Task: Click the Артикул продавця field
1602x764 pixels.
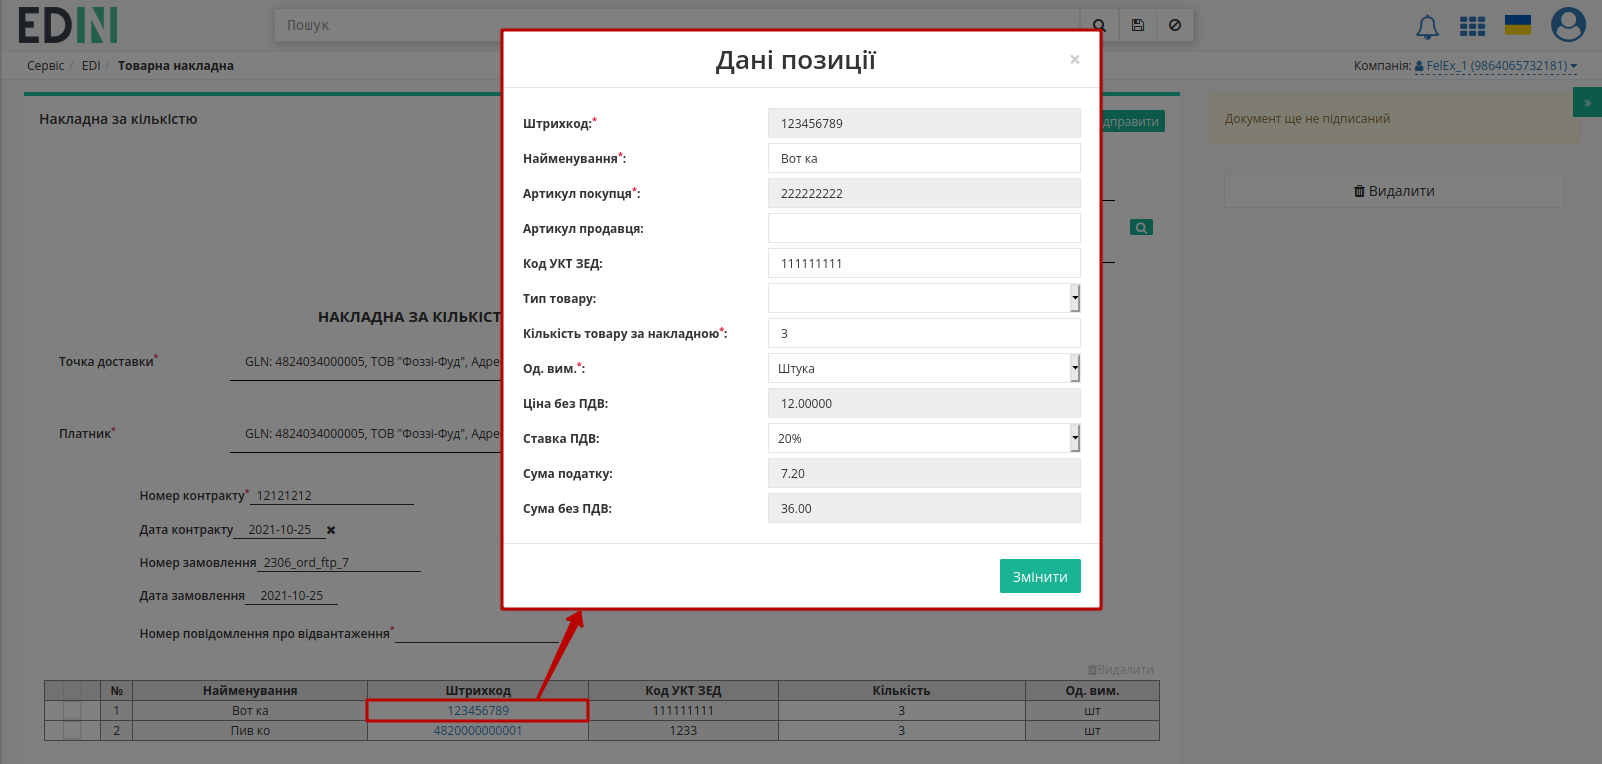Action: pos(924,228)
